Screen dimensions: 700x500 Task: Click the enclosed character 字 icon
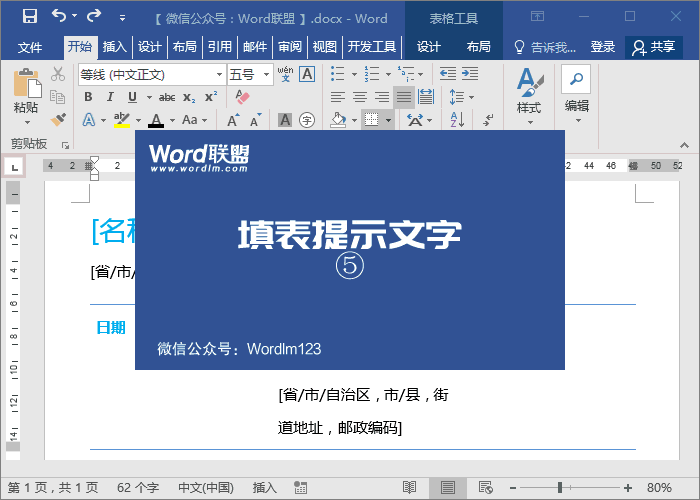pos(307,120)
